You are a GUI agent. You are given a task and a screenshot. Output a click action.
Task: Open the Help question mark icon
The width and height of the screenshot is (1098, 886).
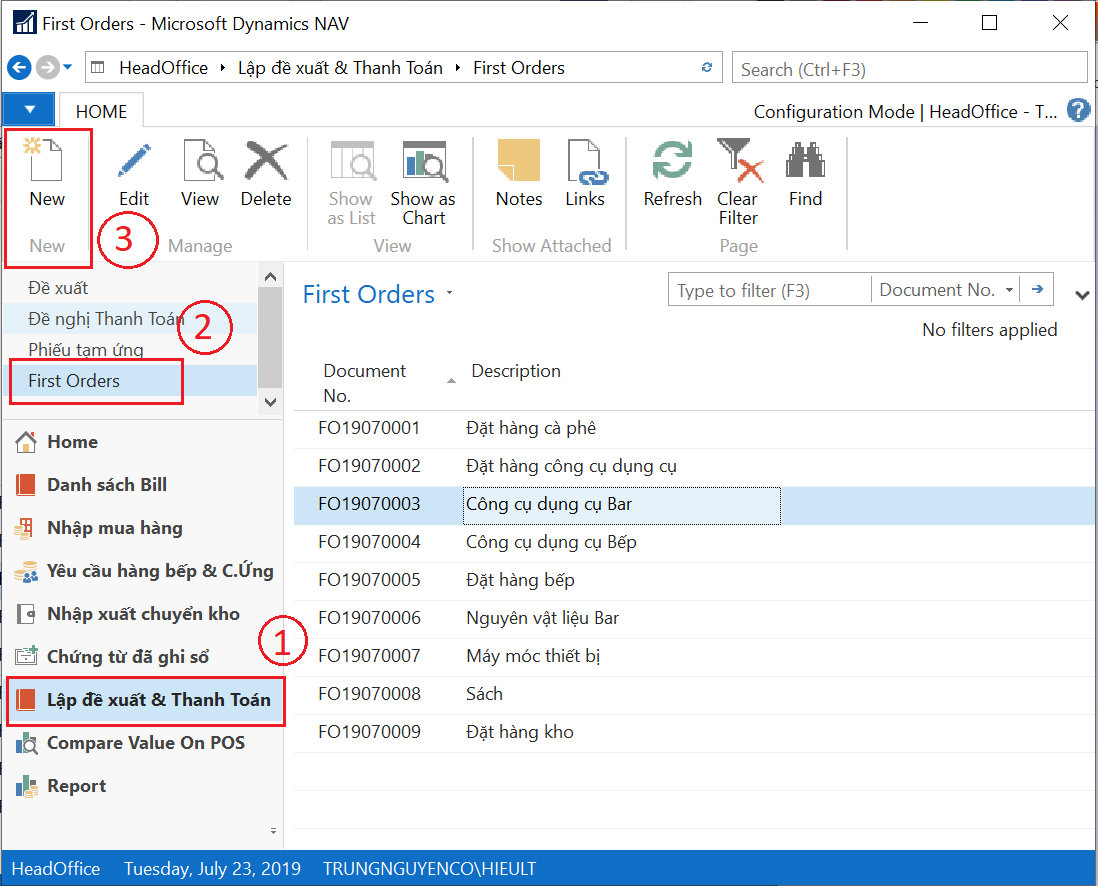pyautogui.click(x=1078, y=110)
